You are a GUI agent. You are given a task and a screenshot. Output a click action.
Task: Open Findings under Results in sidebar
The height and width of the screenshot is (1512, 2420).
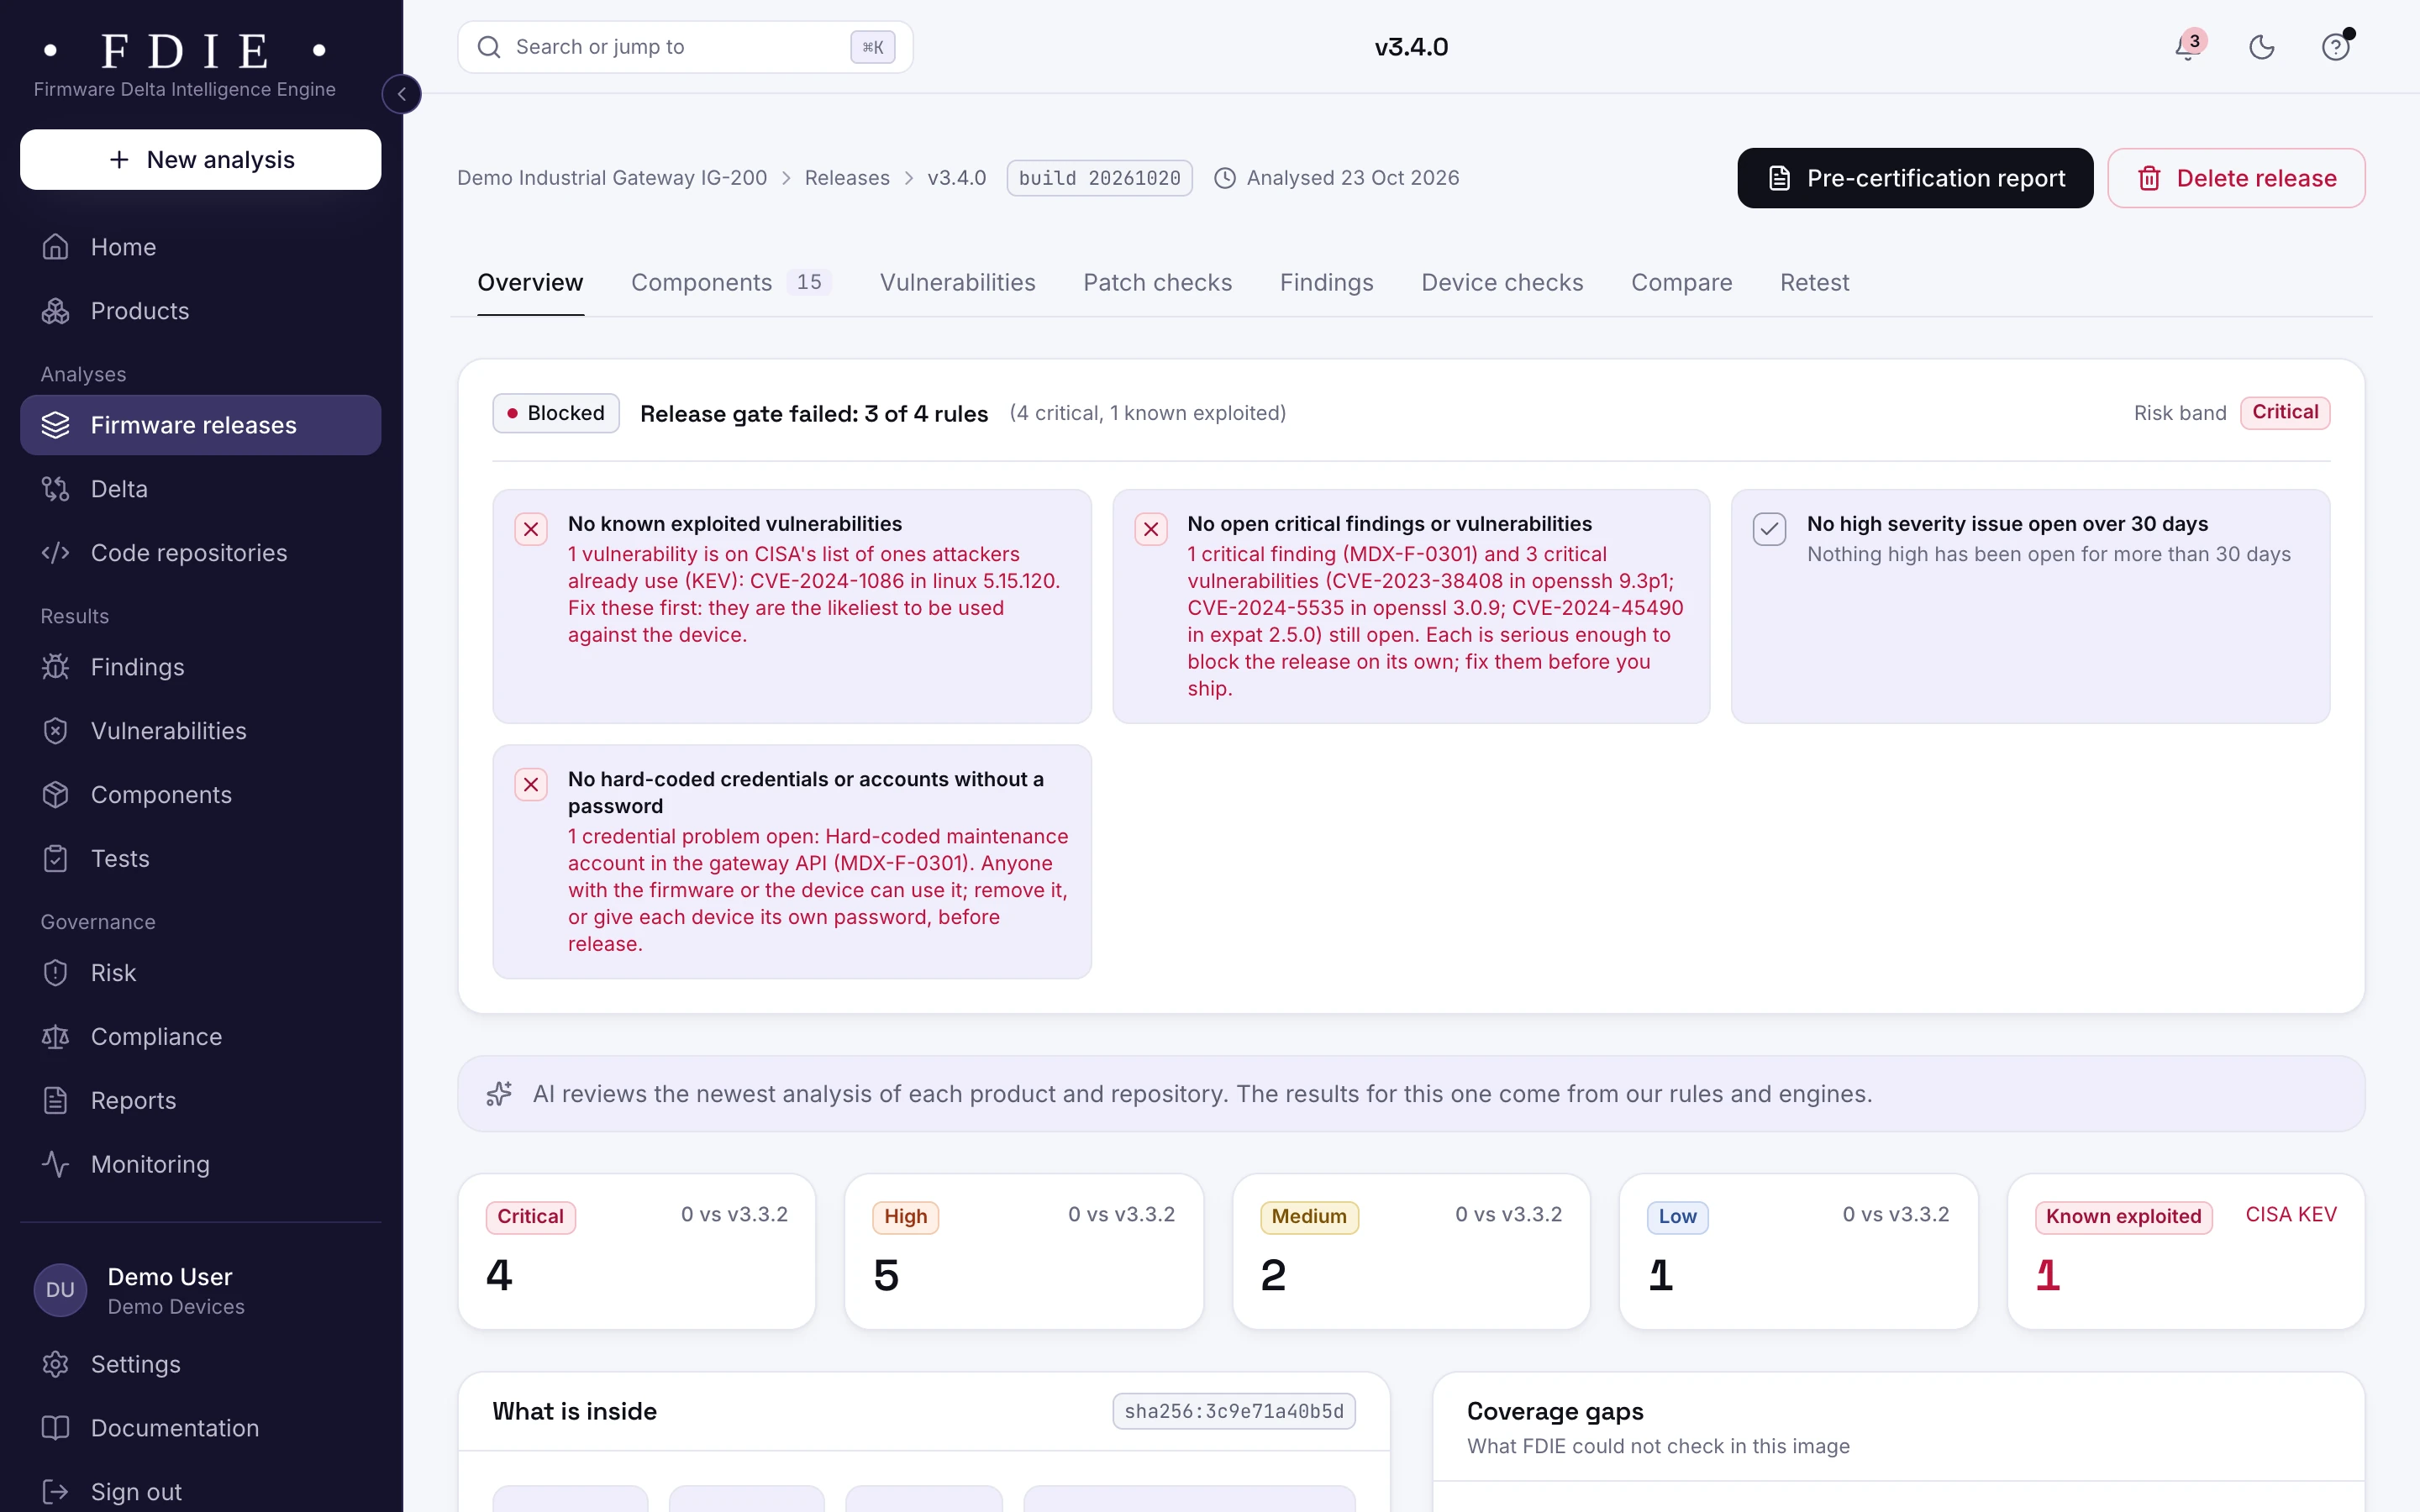click(201, 667)
